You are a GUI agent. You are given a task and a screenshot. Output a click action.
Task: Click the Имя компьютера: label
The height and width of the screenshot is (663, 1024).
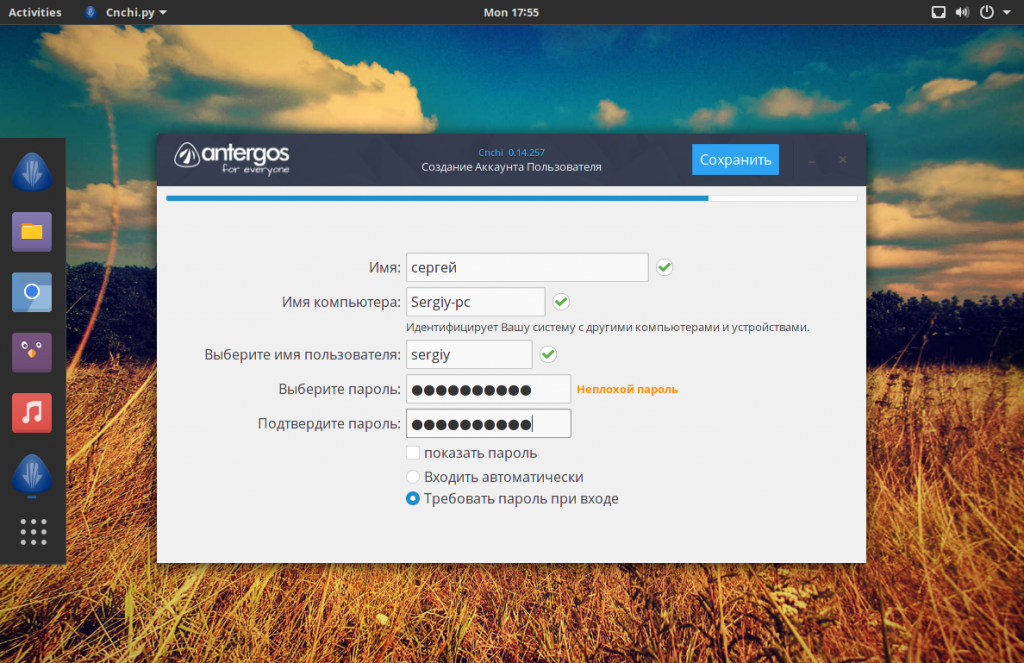341,302
